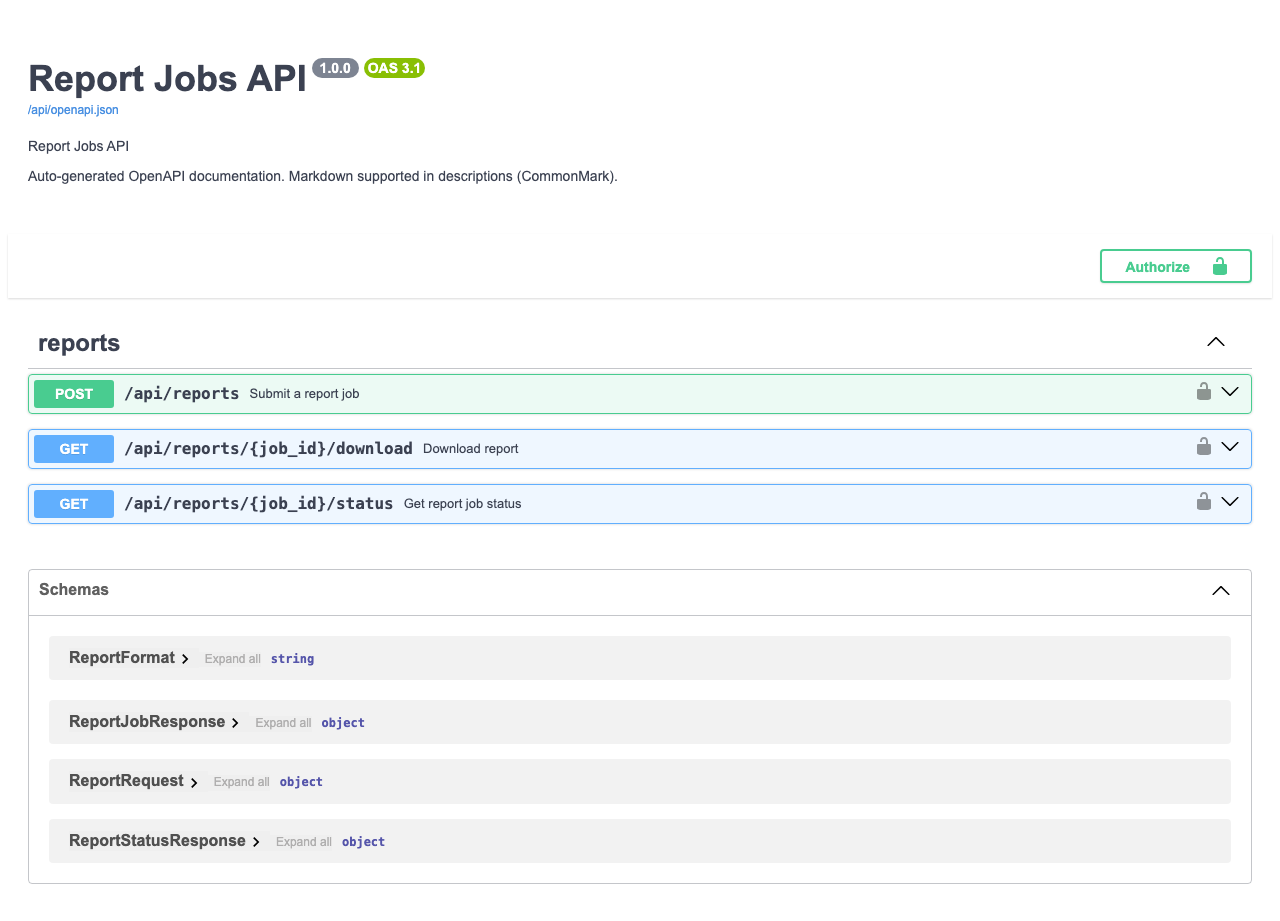
Task: Click the reports tag heading
Action: [79, 343]
